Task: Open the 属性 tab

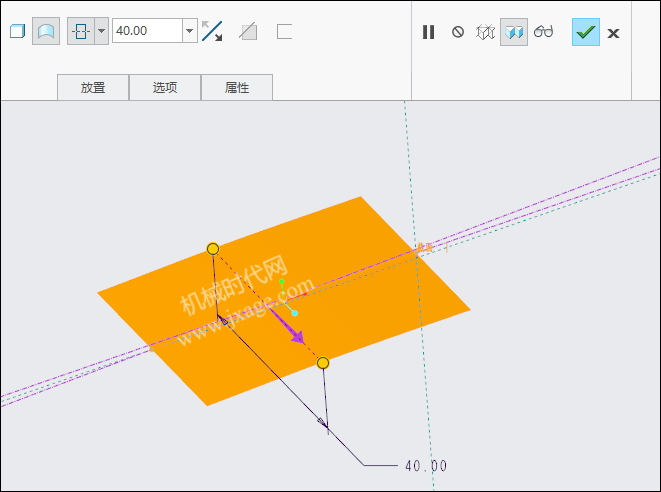Action: coord(237,88)
